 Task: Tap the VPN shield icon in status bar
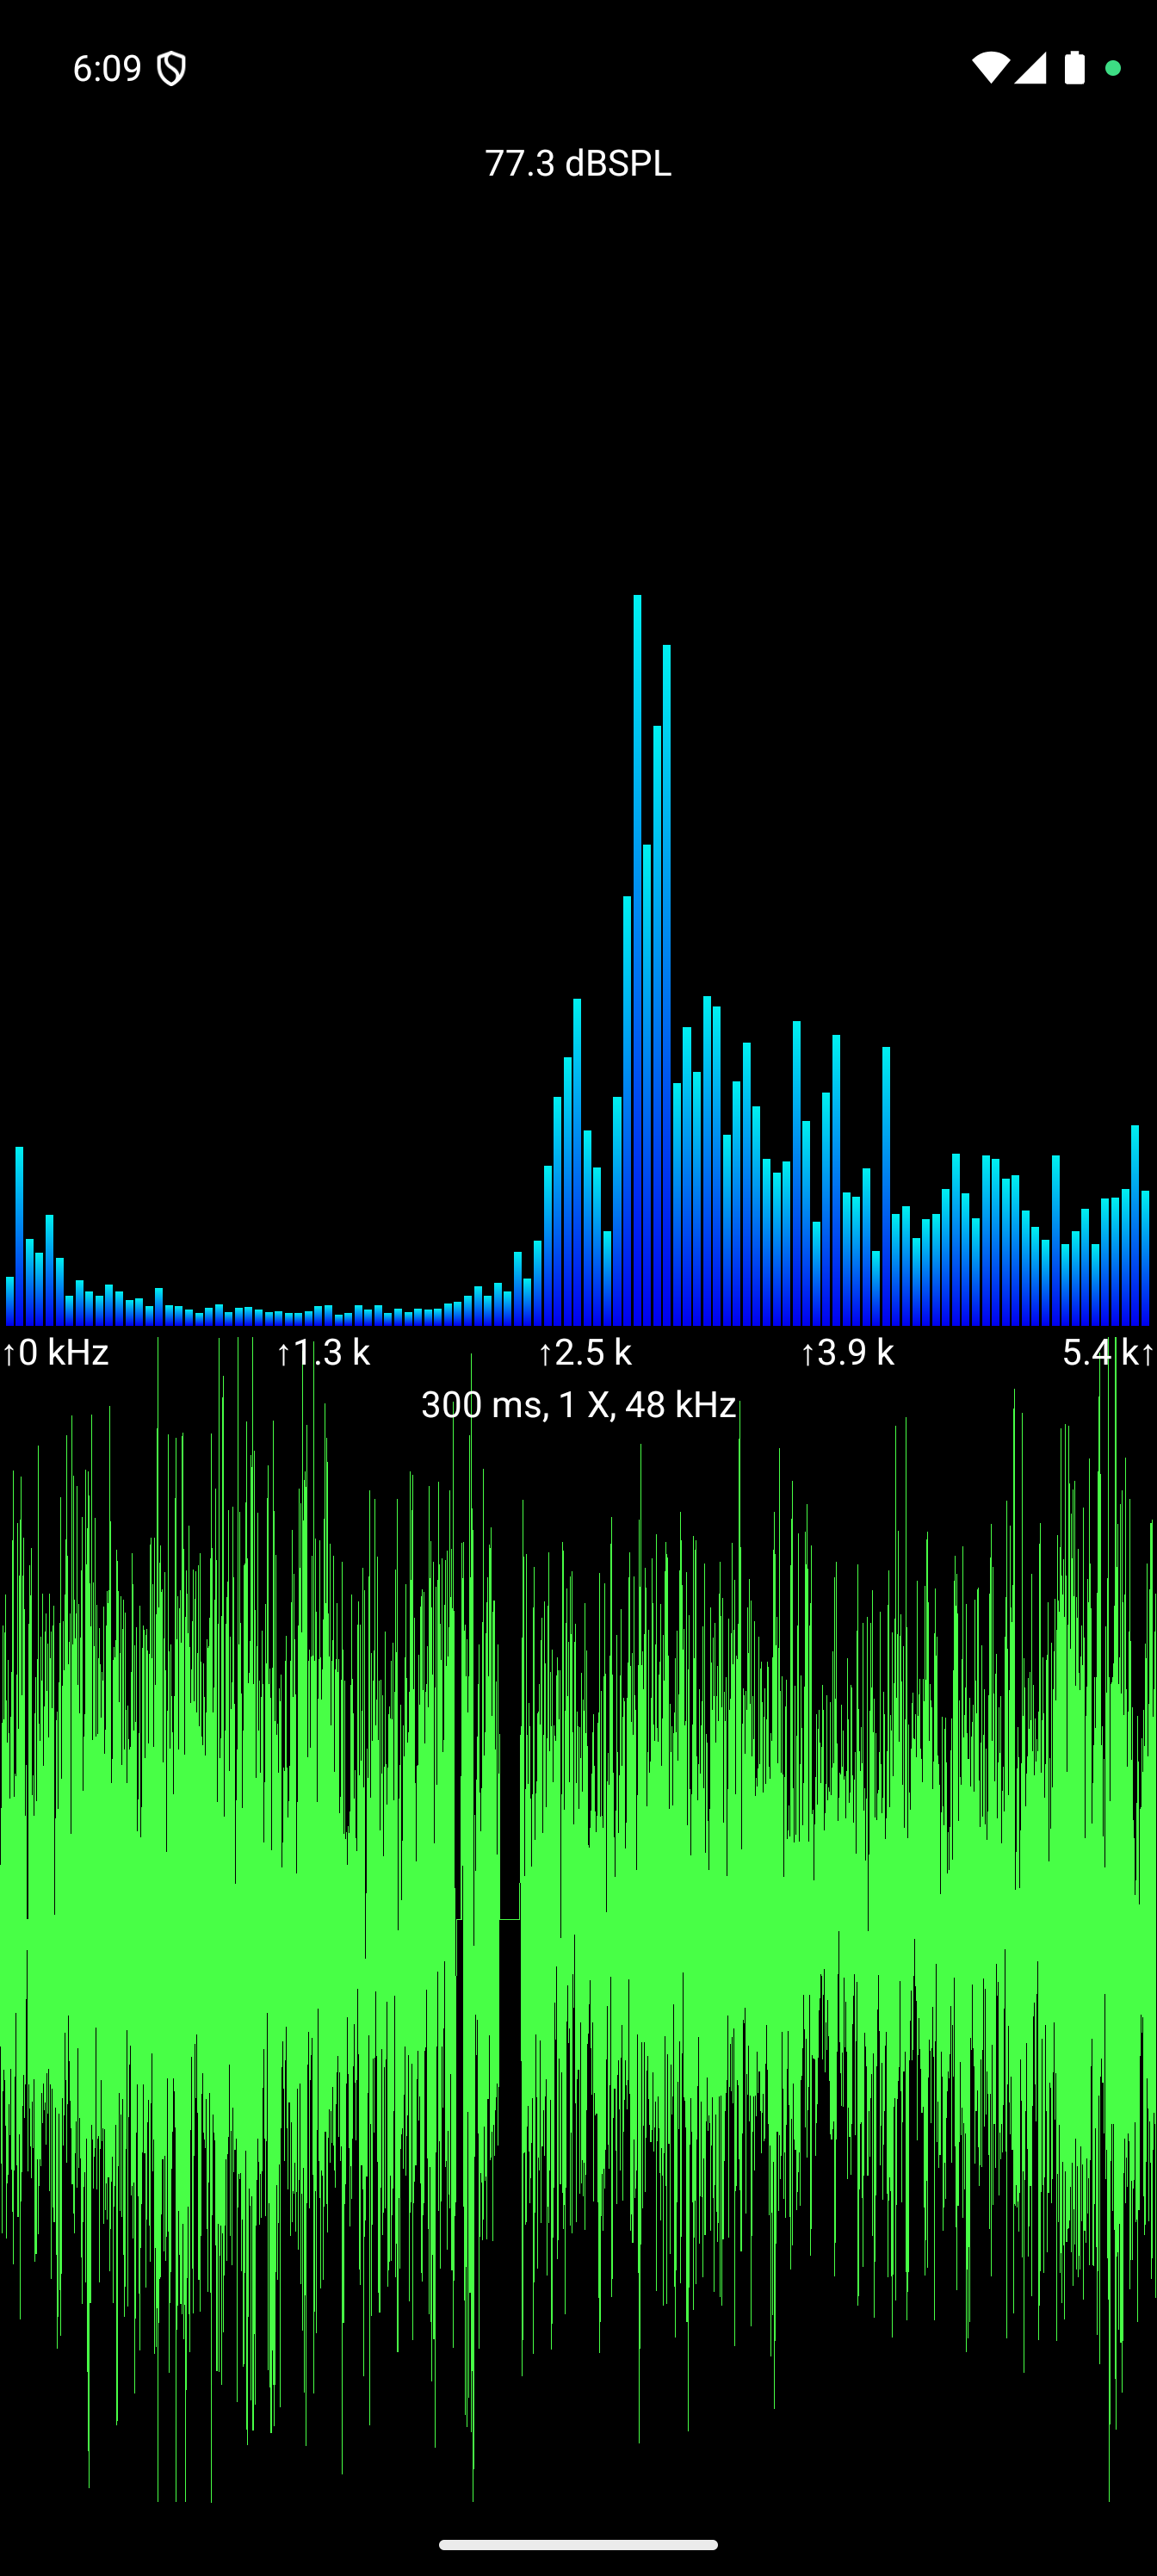(172, 68)
